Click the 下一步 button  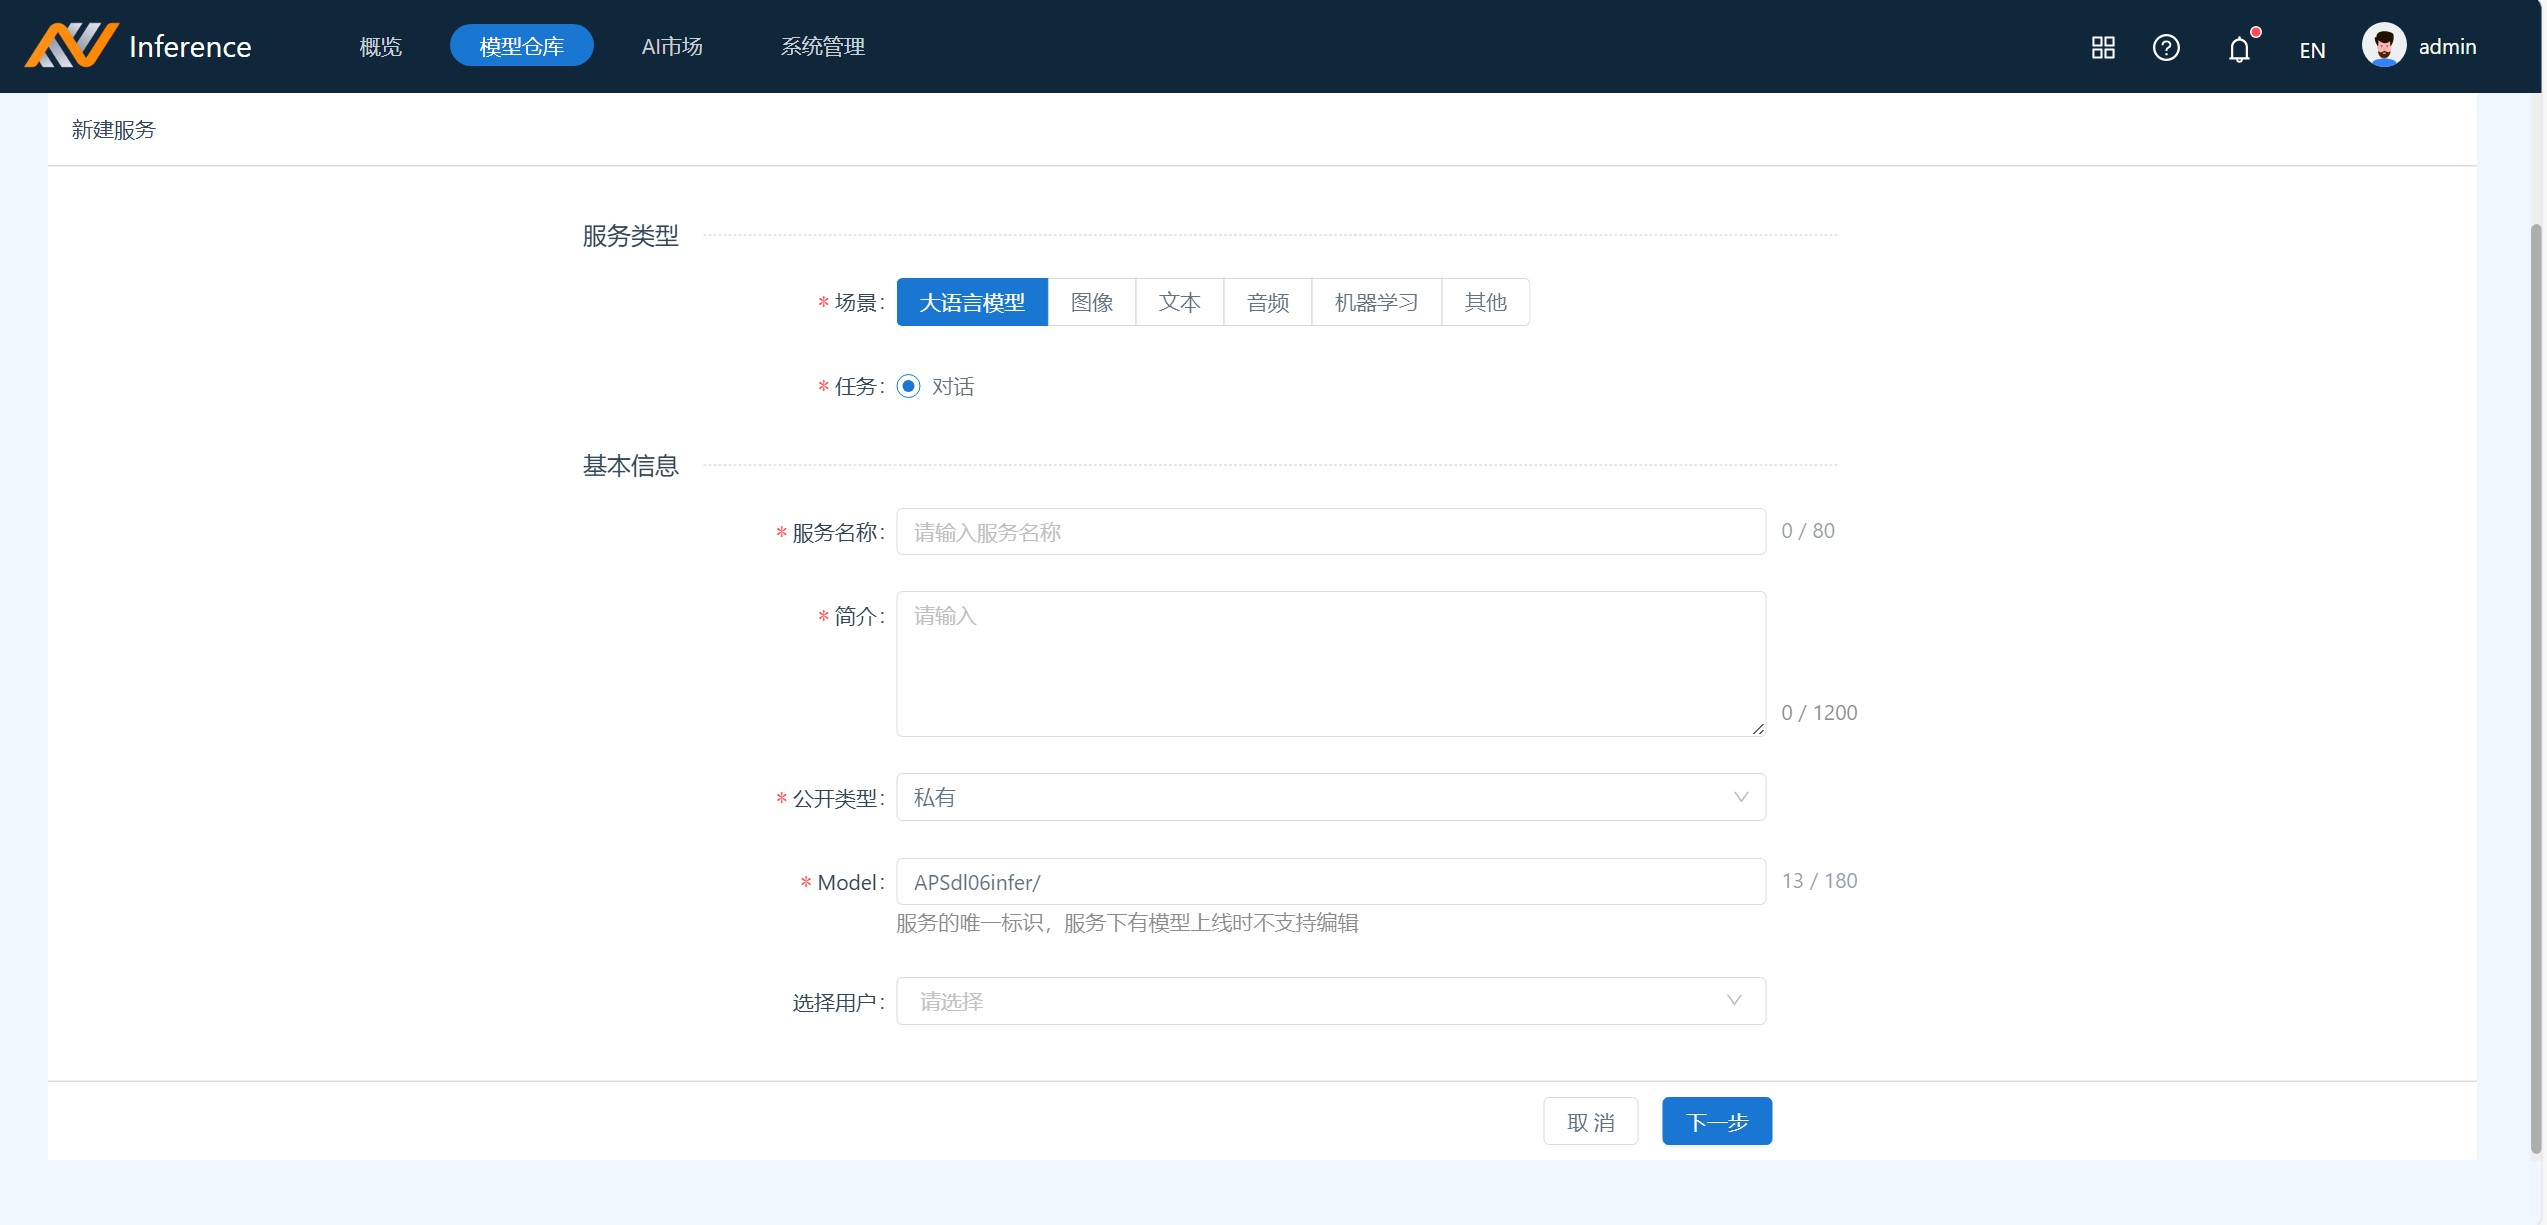tap(1716, 1121)
